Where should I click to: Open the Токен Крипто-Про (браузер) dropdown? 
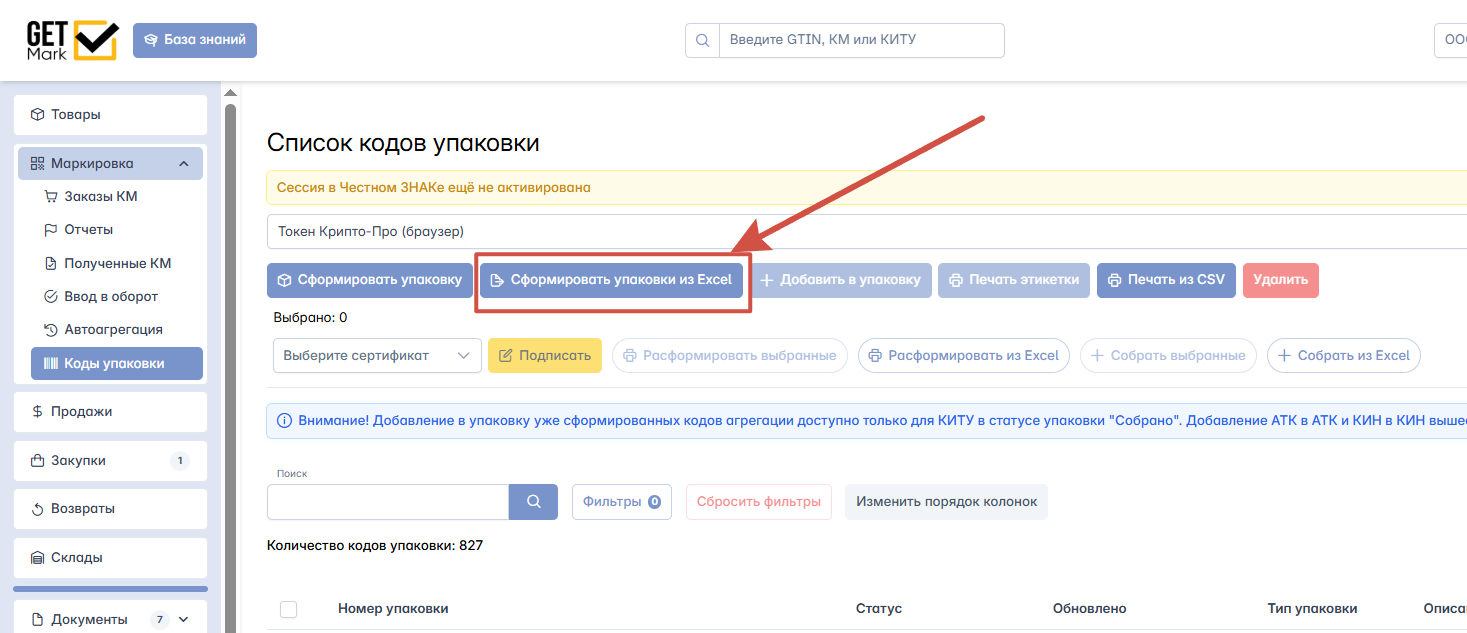click(x=866, y=231)
